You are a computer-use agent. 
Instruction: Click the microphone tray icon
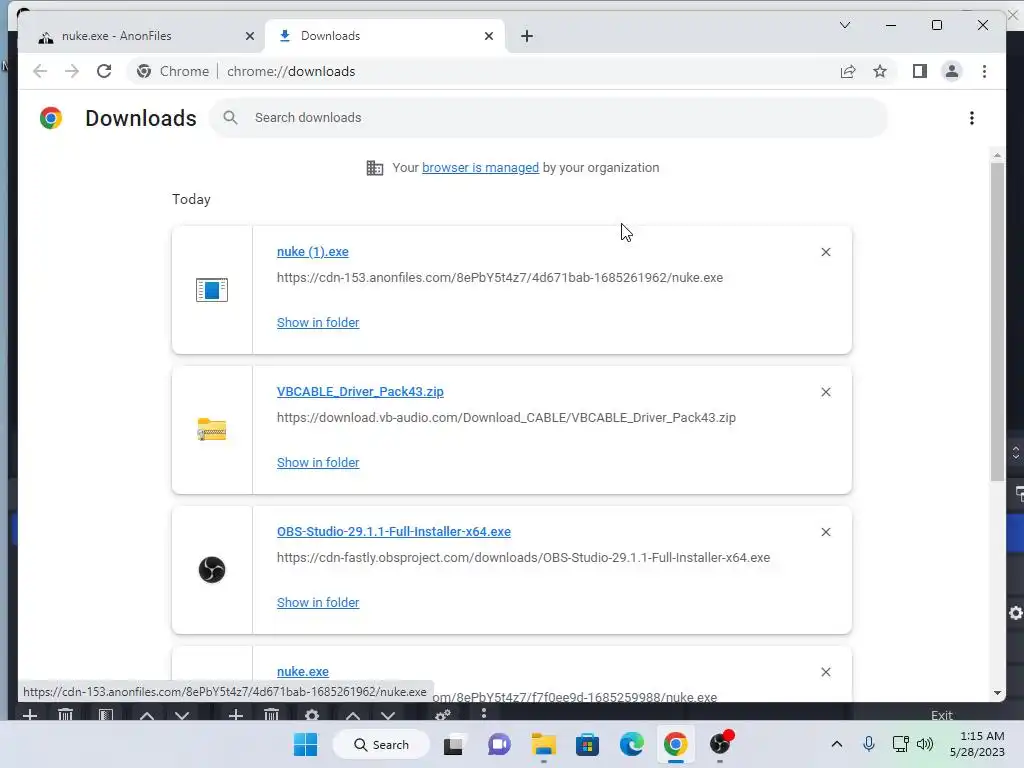[x=869, y=744]
